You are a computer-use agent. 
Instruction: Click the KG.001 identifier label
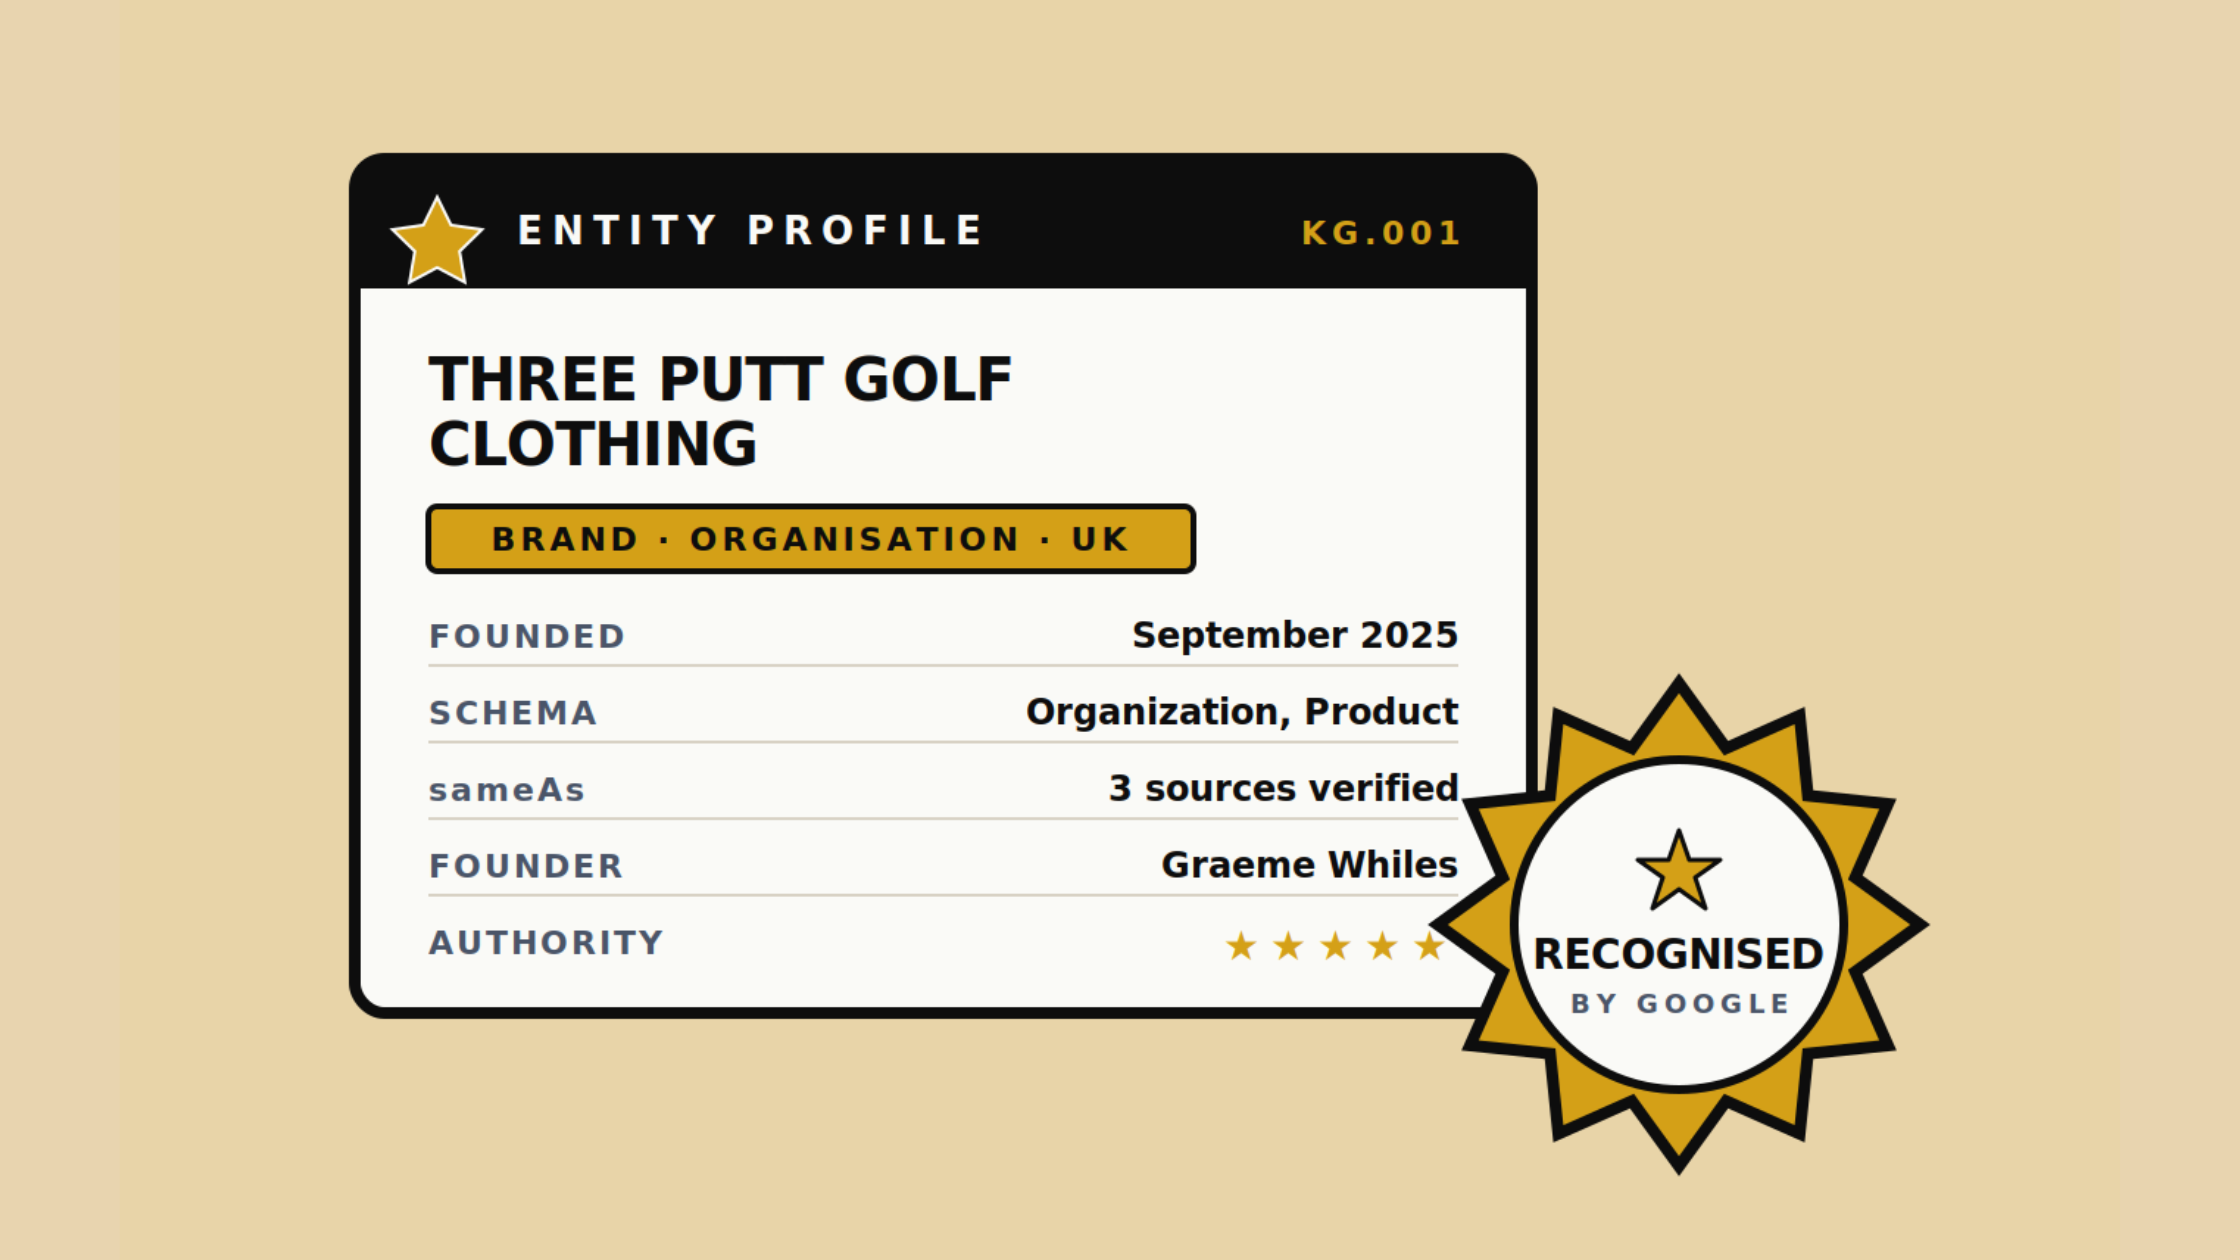click(x=1381, y=233)
